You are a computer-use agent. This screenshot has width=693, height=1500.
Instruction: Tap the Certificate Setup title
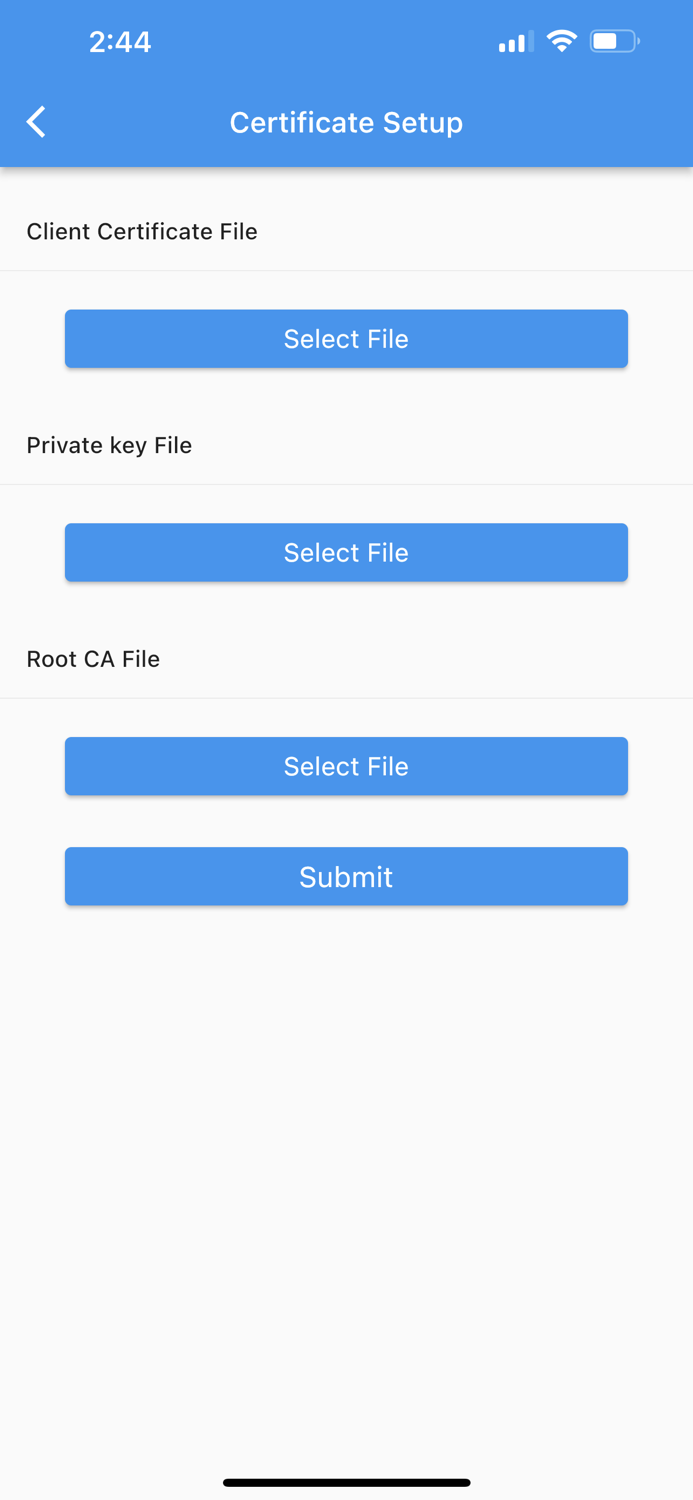click(346, 122)
